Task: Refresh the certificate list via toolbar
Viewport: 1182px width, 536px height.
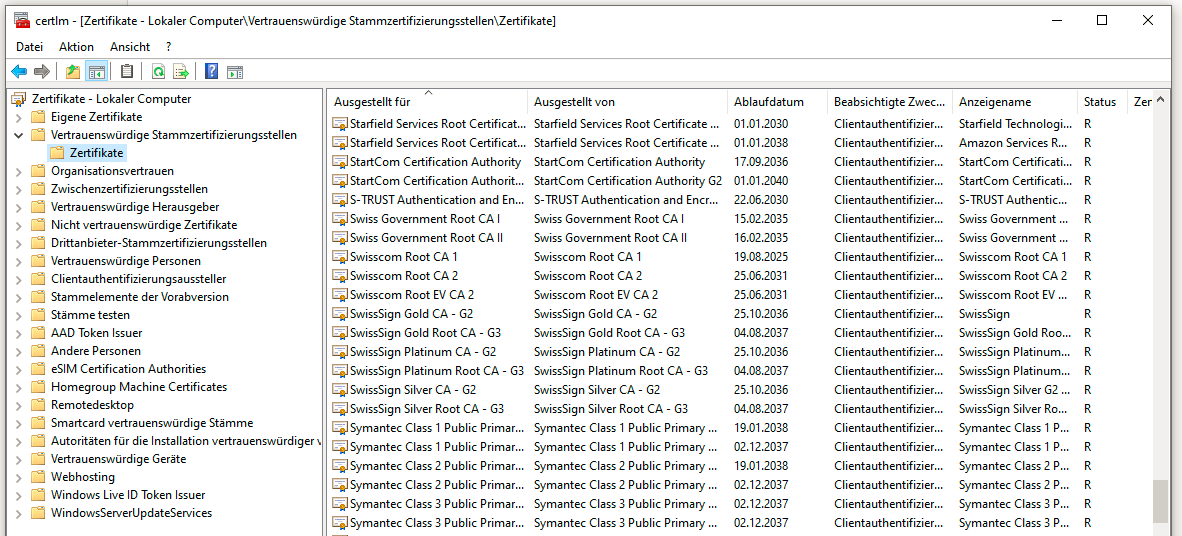Action: tap(158, 72)
